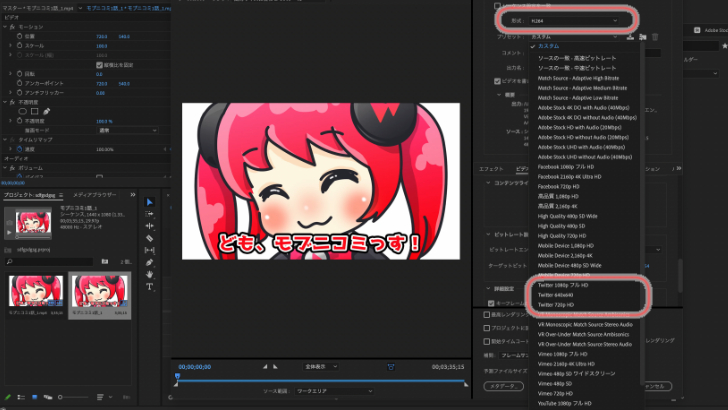Open the 全体表示 zoom dropdown

click(321, 367)
